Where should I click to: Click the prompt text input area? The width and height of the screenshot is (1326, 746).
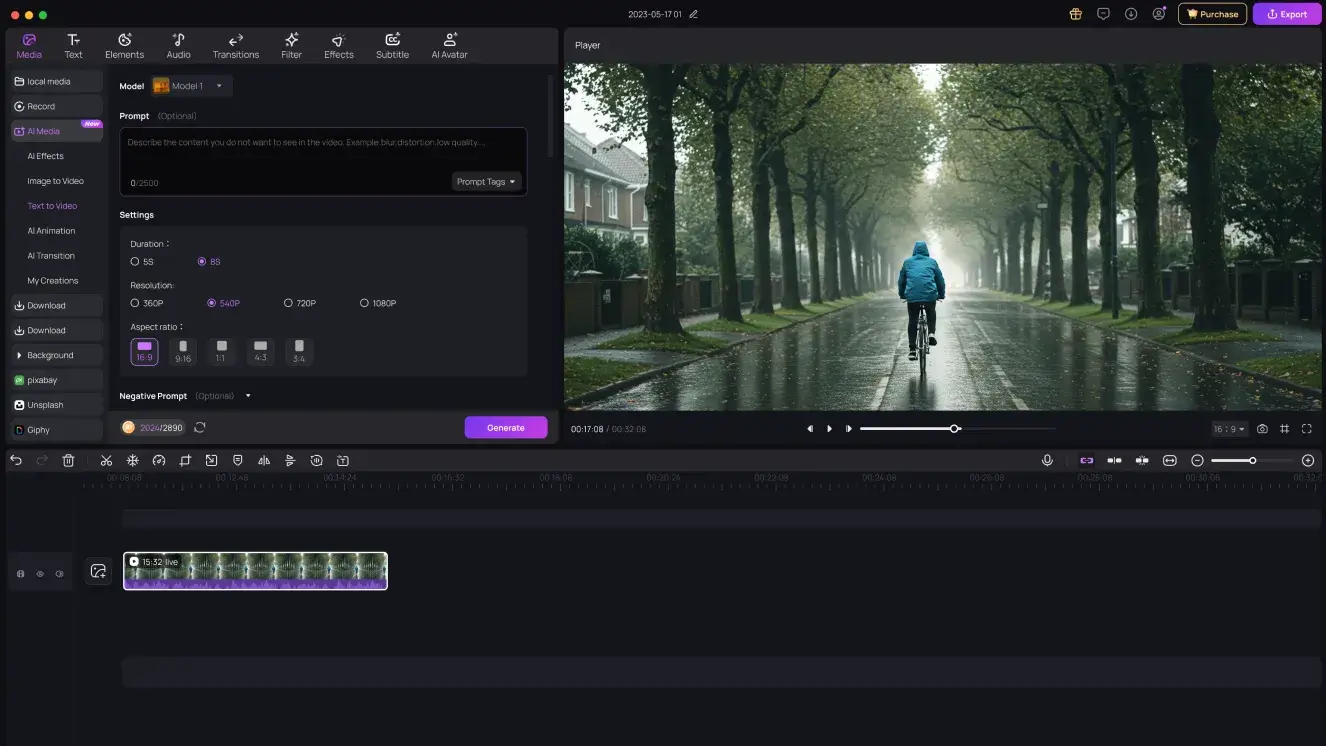[x=322, y=152]
